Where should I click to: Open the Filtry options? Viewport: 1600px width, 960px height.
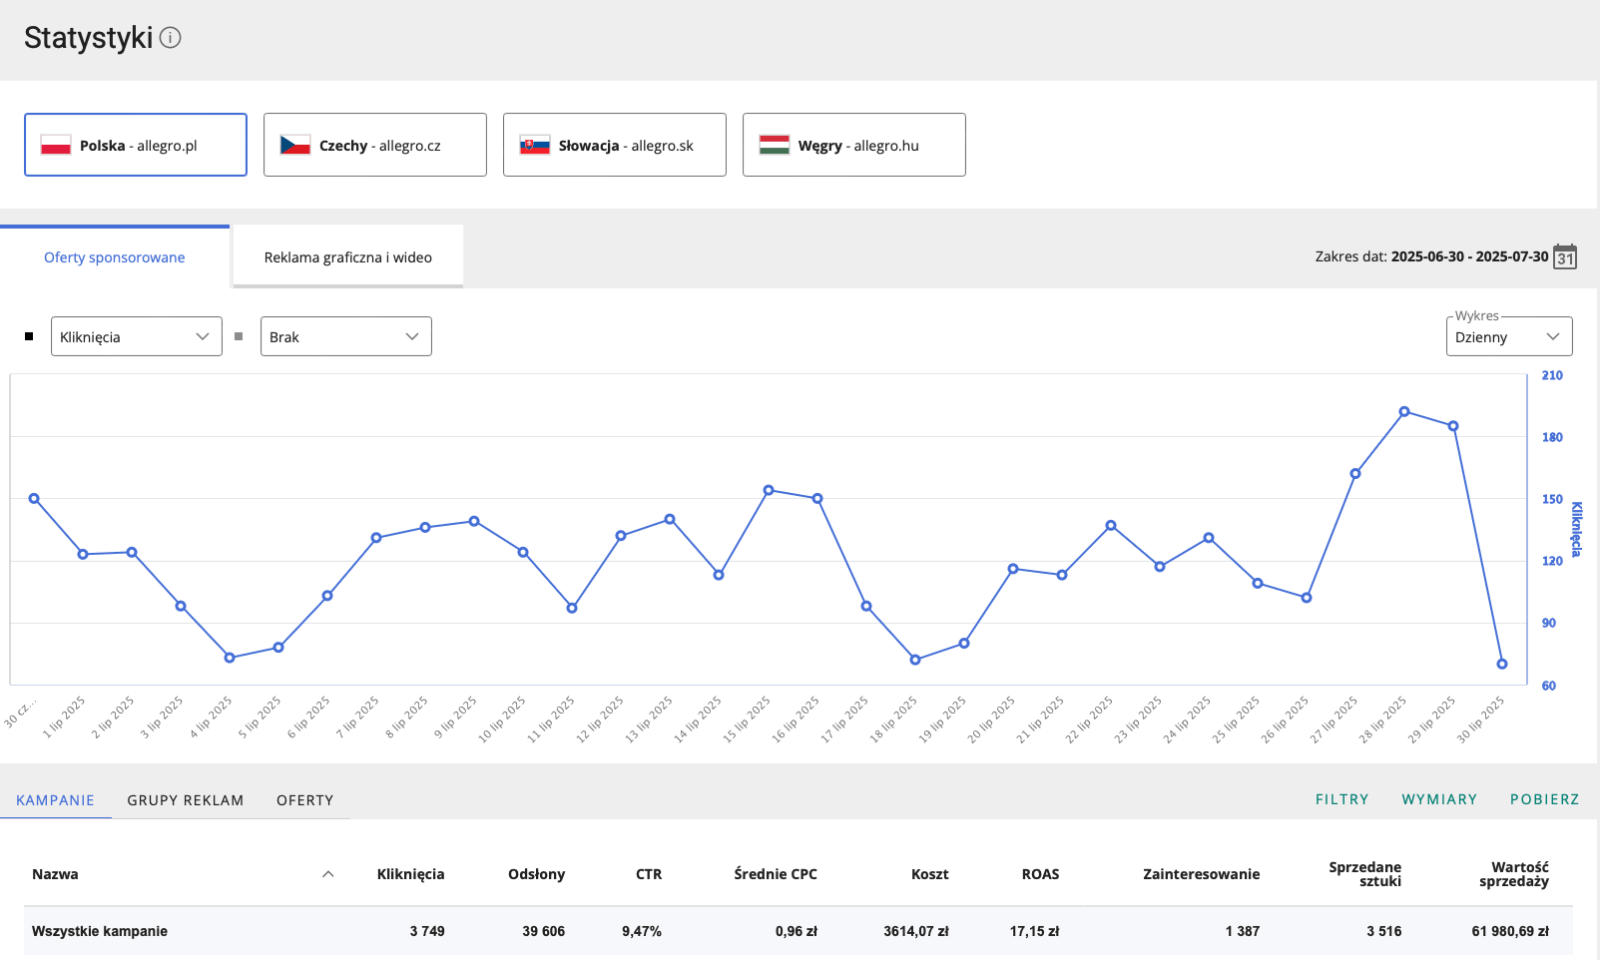click(x=1341, y=799)
